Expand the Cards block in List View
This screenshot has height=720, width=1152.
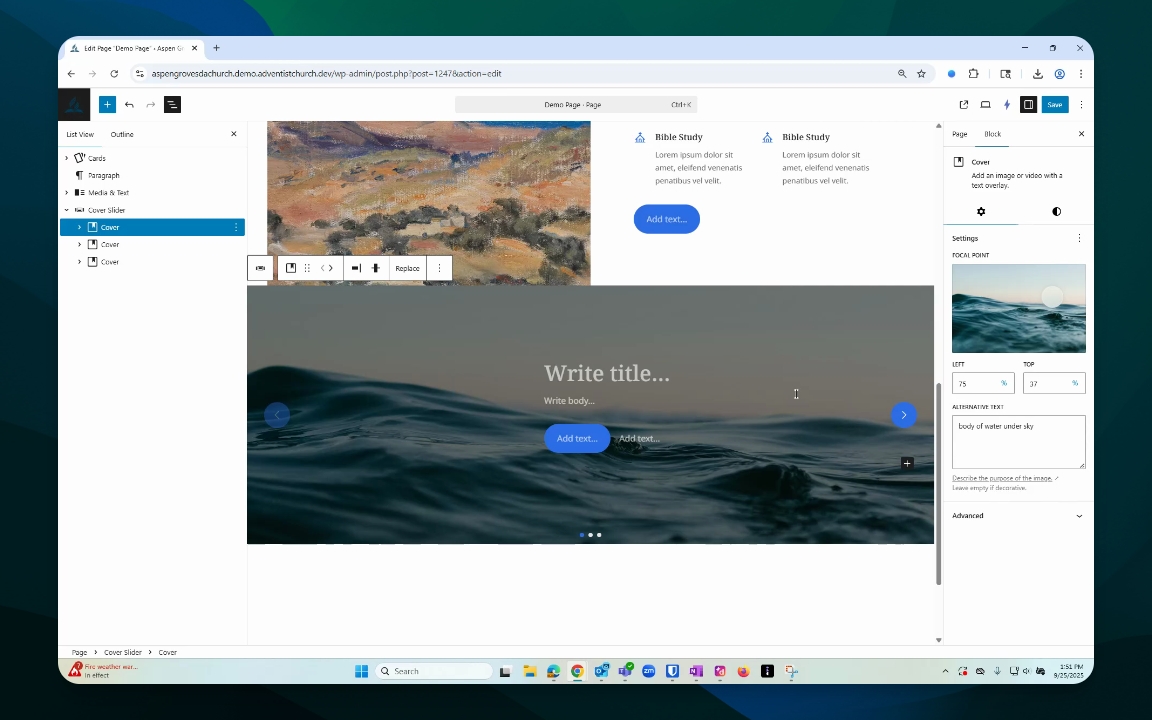[x=67, y=158]
